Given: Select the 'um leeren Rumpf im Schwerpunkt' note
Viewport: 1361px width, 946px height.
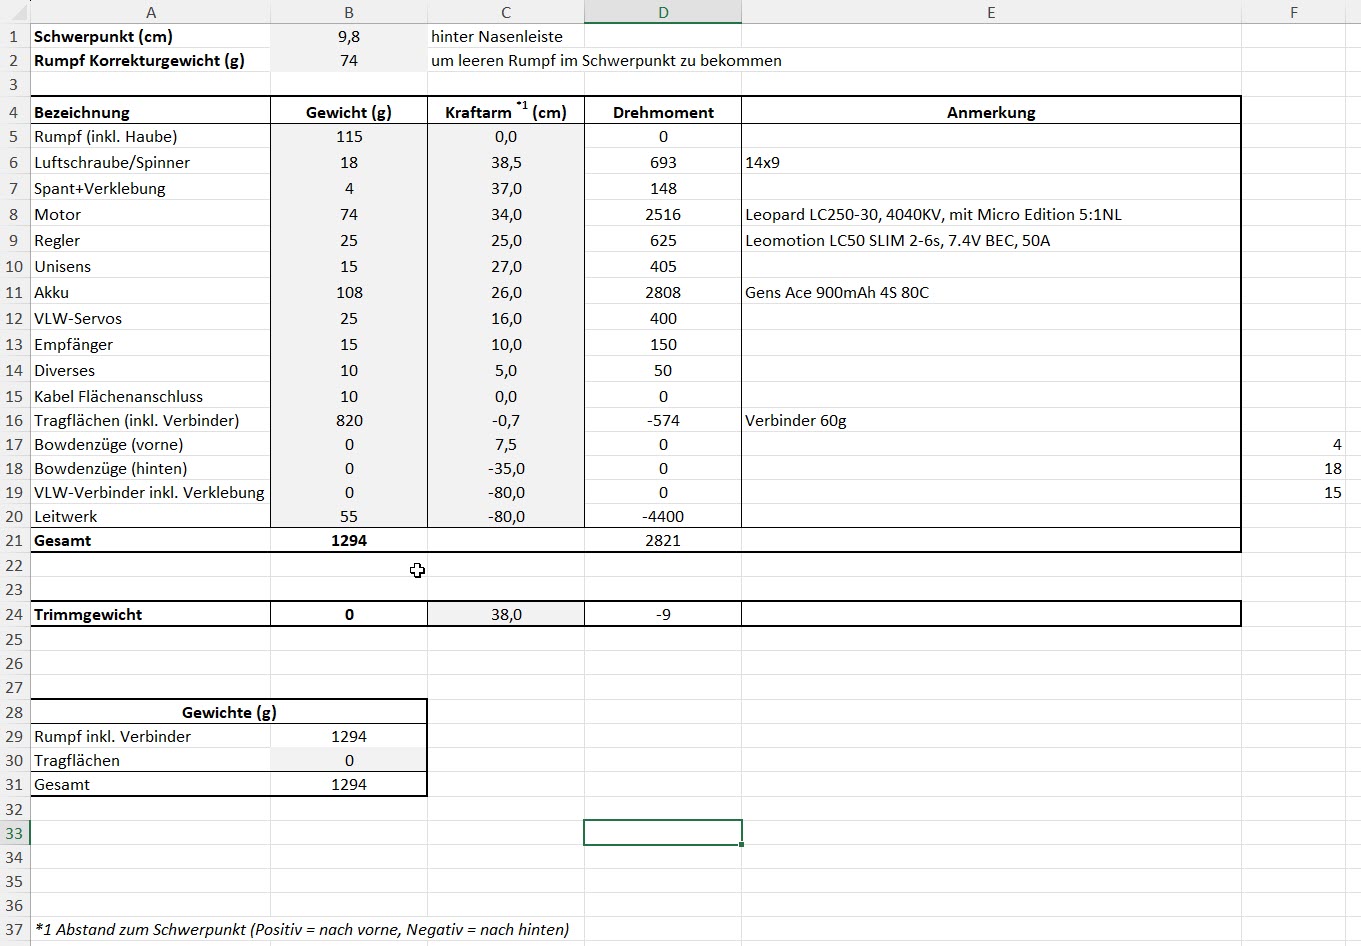Looking at the screenshot, I should click(606, 60).
